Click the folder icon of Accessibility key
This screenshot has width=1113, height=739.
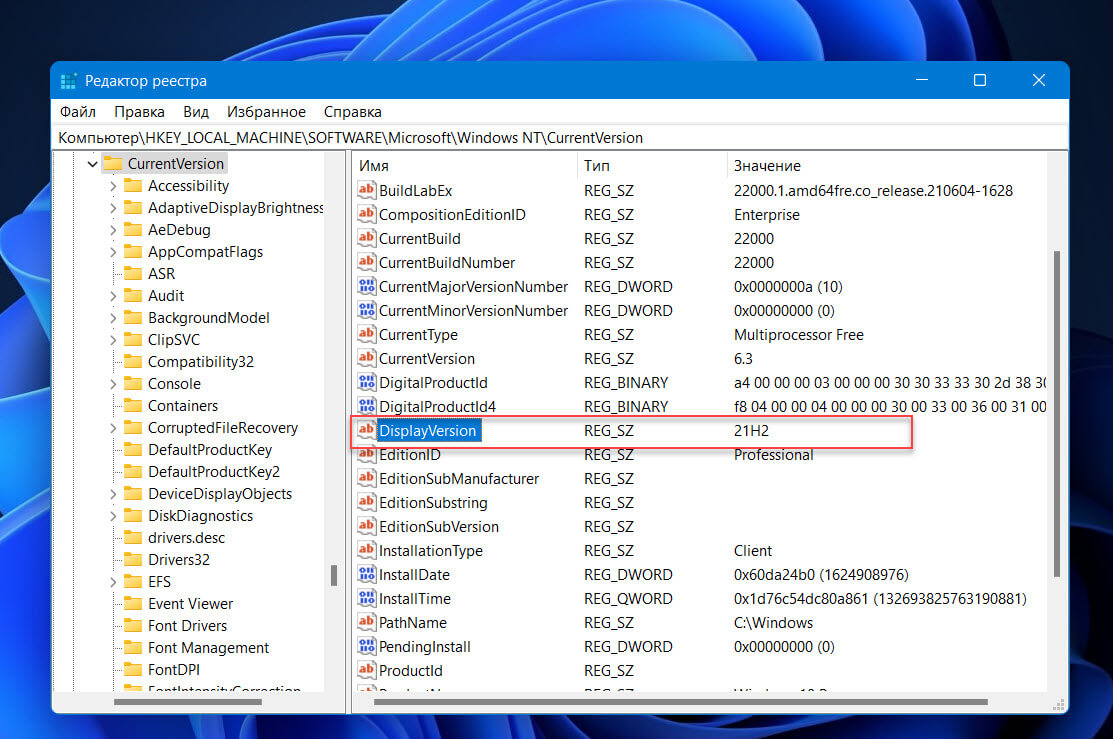click(x=133, y=186)
